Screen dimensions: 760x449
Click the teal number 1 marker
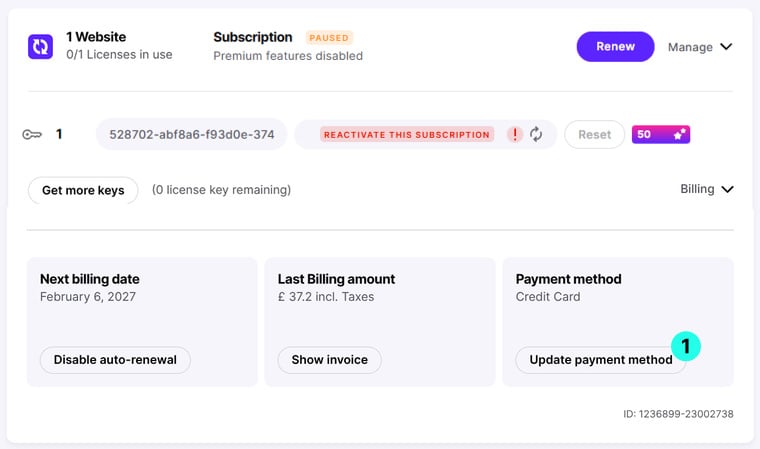point(686,346)
